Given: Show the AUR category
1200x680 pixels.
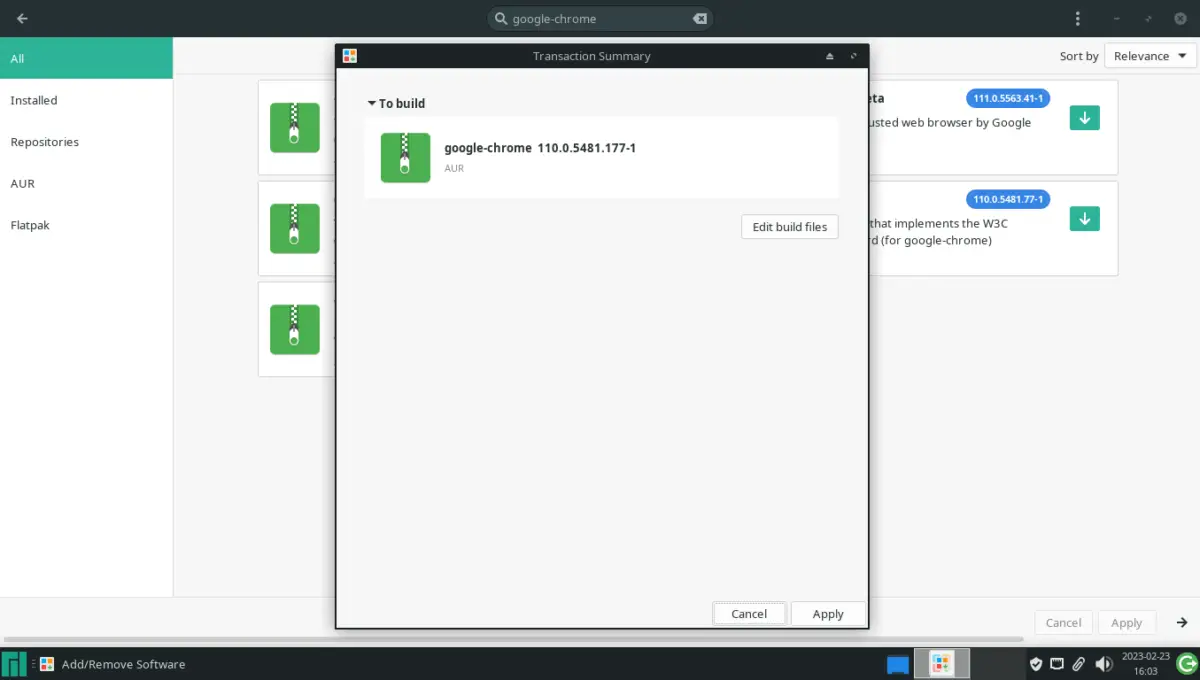Looking at the screenshot, I should click(x=86, y=184).
